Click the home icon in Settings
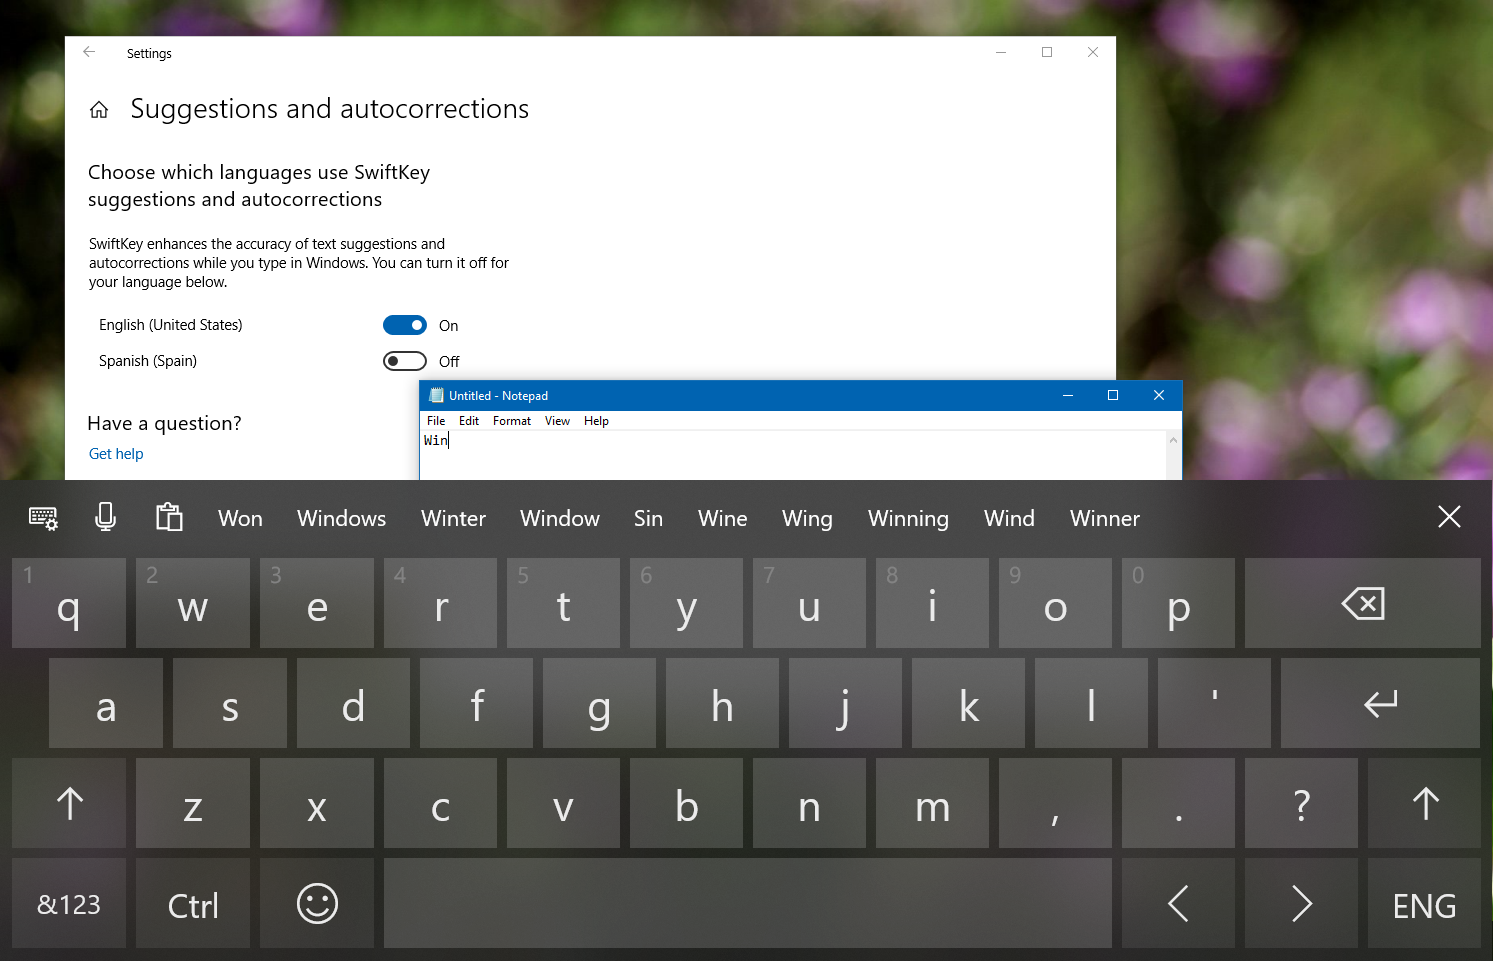Viewport: 1493px width, 961px height. click(99, 109)
